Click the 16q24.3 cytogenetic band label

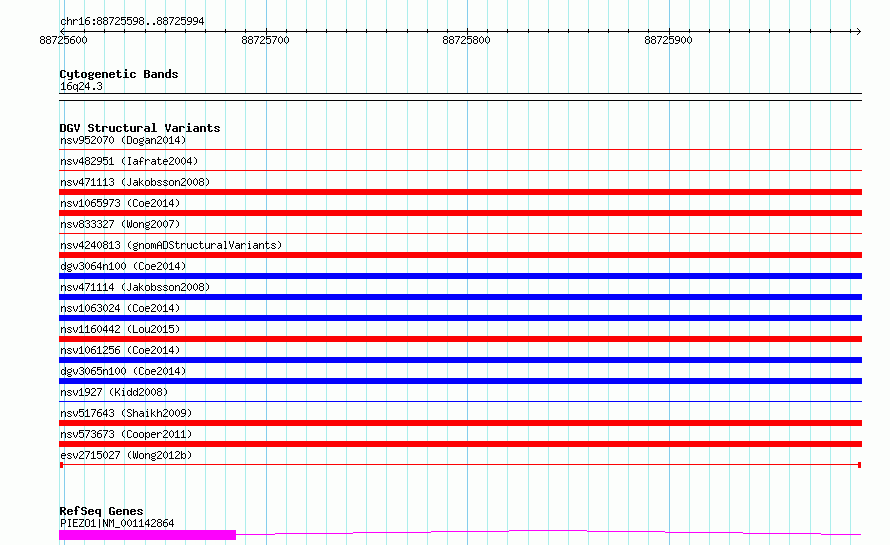pyautogui.click(x=81, y=86)
